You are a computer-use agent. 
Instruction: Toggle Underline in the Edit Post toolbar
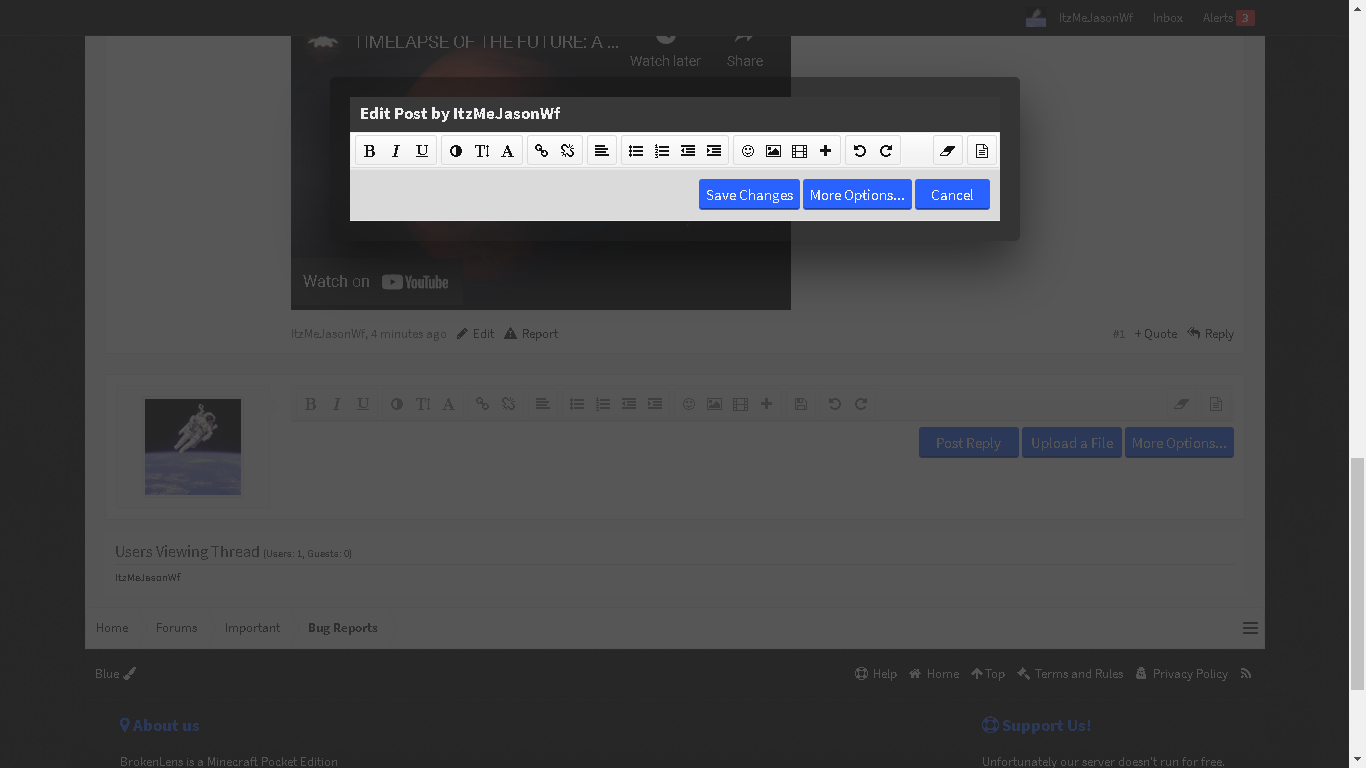click(422, 151)
